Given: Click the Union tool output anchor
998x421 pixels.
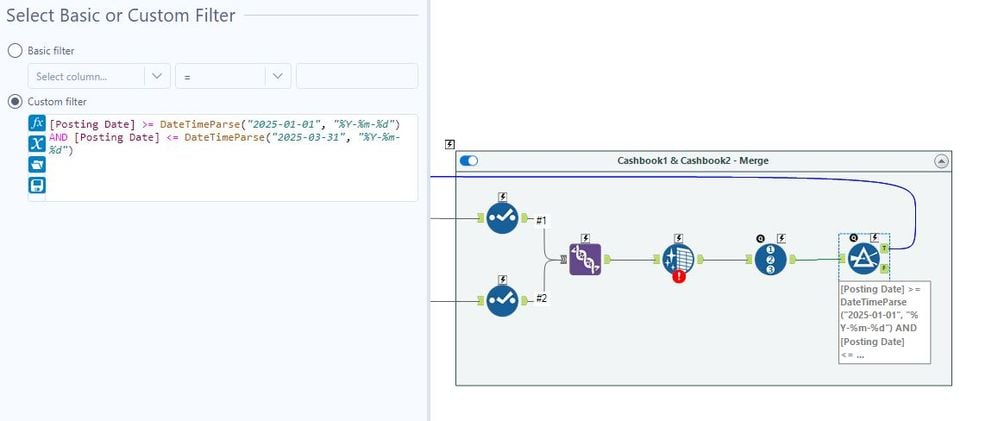Looking at the screenshot, I should tap(607, 259).
